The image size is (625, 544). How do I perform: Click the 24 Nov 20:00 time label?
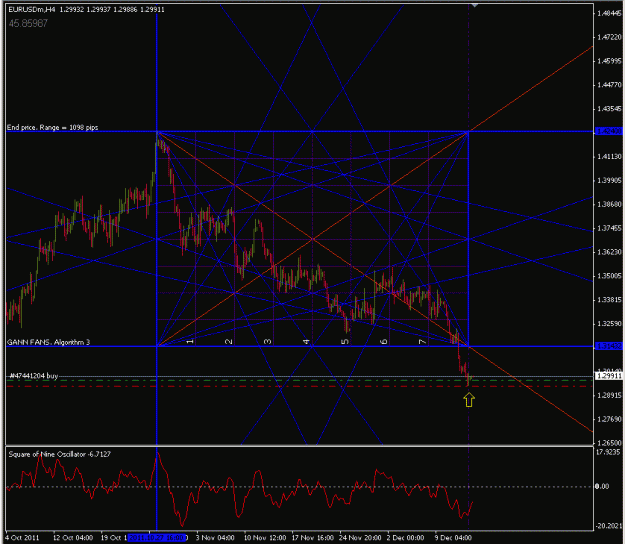point(360,538)
